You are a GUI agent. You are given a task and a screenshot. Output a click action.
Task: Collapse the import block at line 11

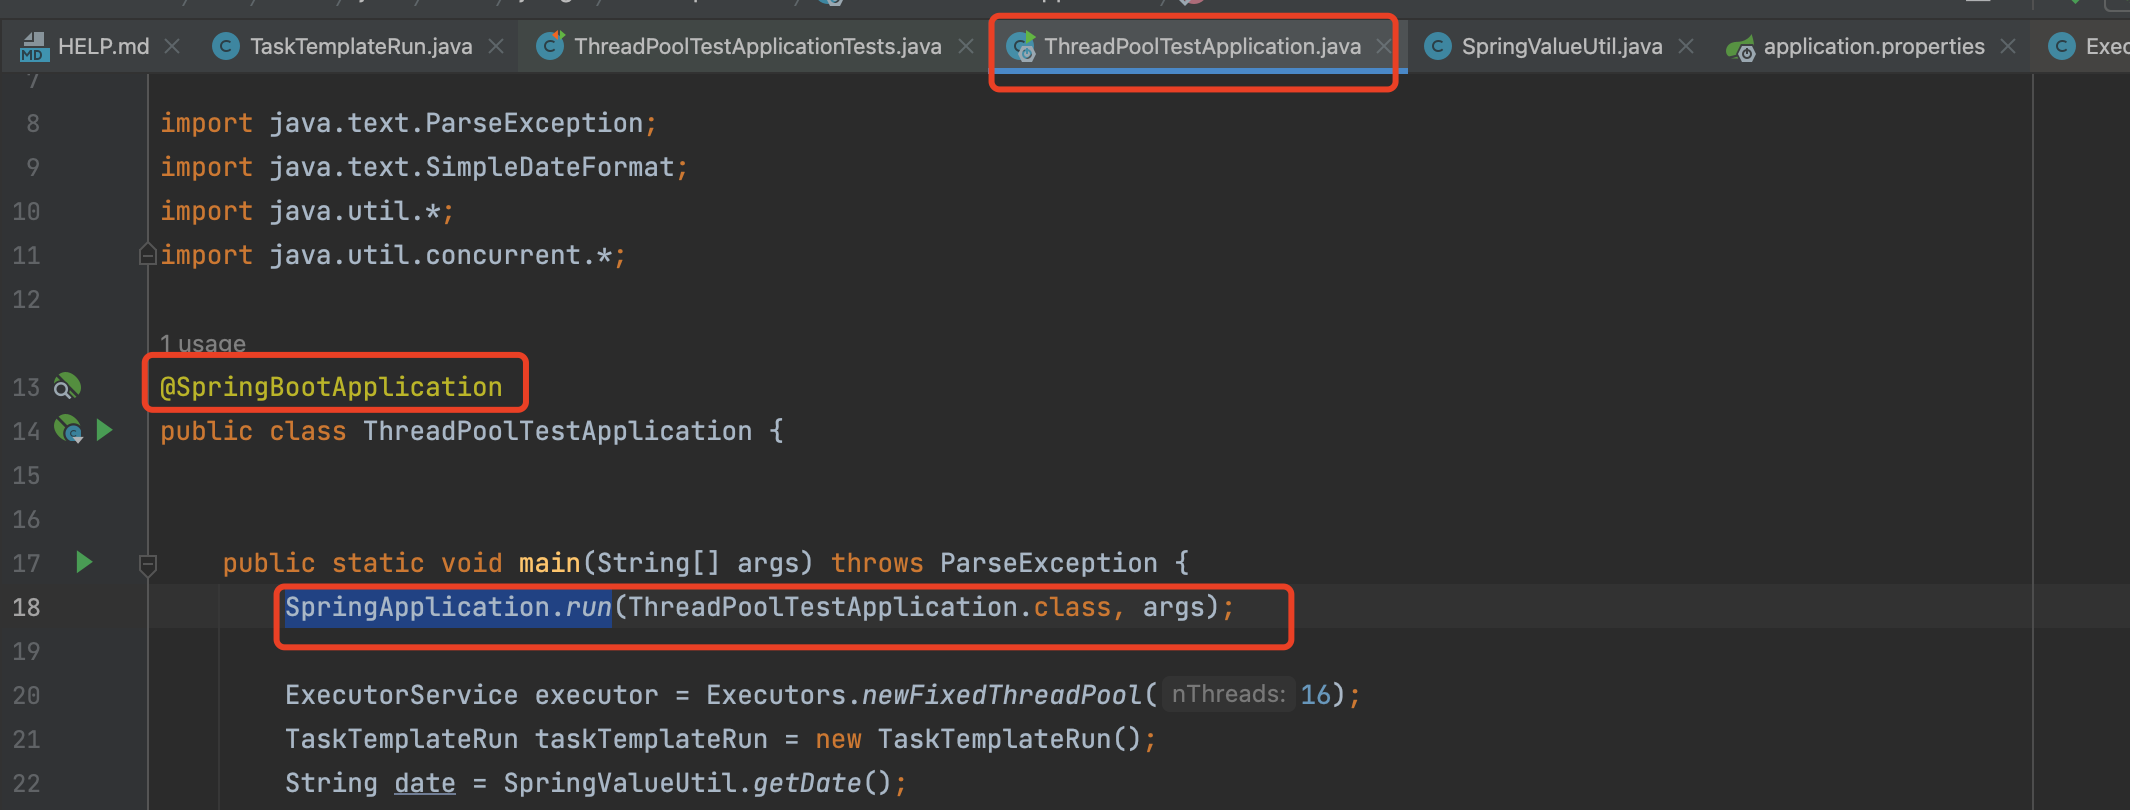point(147,255)
